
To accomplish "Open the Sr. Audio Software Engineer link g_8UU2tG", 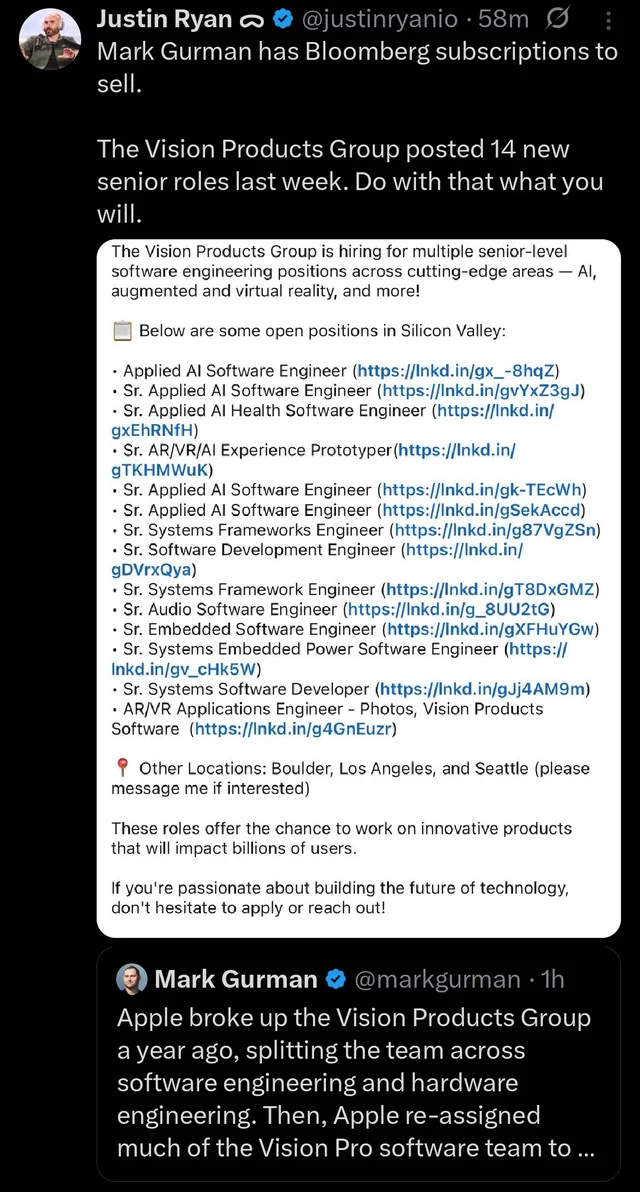I will [x=450, y=609].
